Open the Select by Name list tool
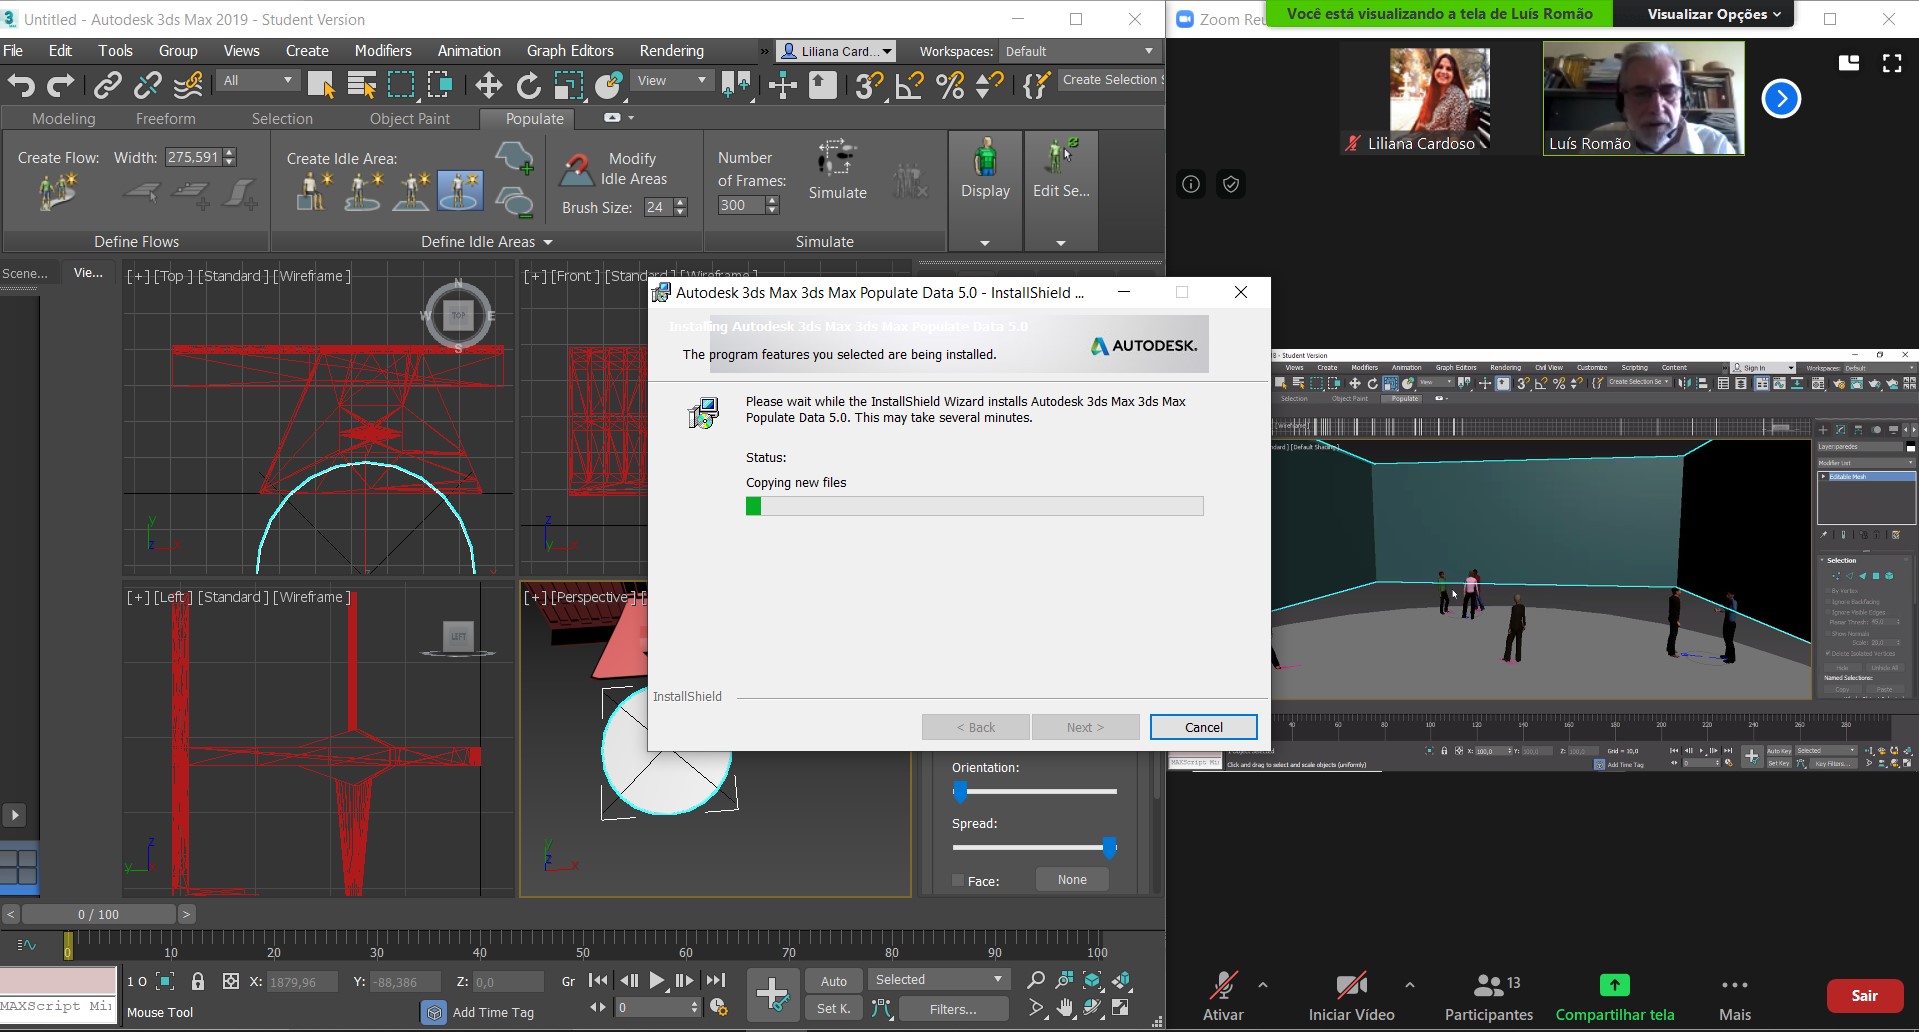The width and height of the screenshot is (1919, 1032). (361, 86)
